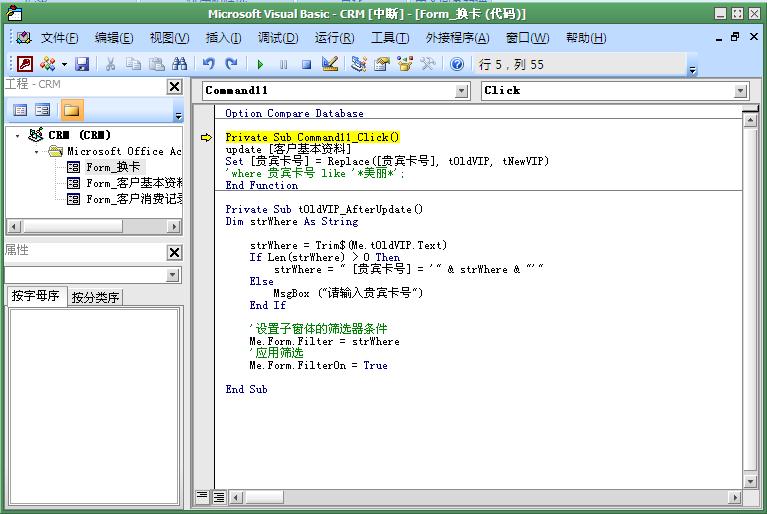767x514 pixels.
Task: Expand project panel toolbar options chevron
Action: (x=179, y=116)
